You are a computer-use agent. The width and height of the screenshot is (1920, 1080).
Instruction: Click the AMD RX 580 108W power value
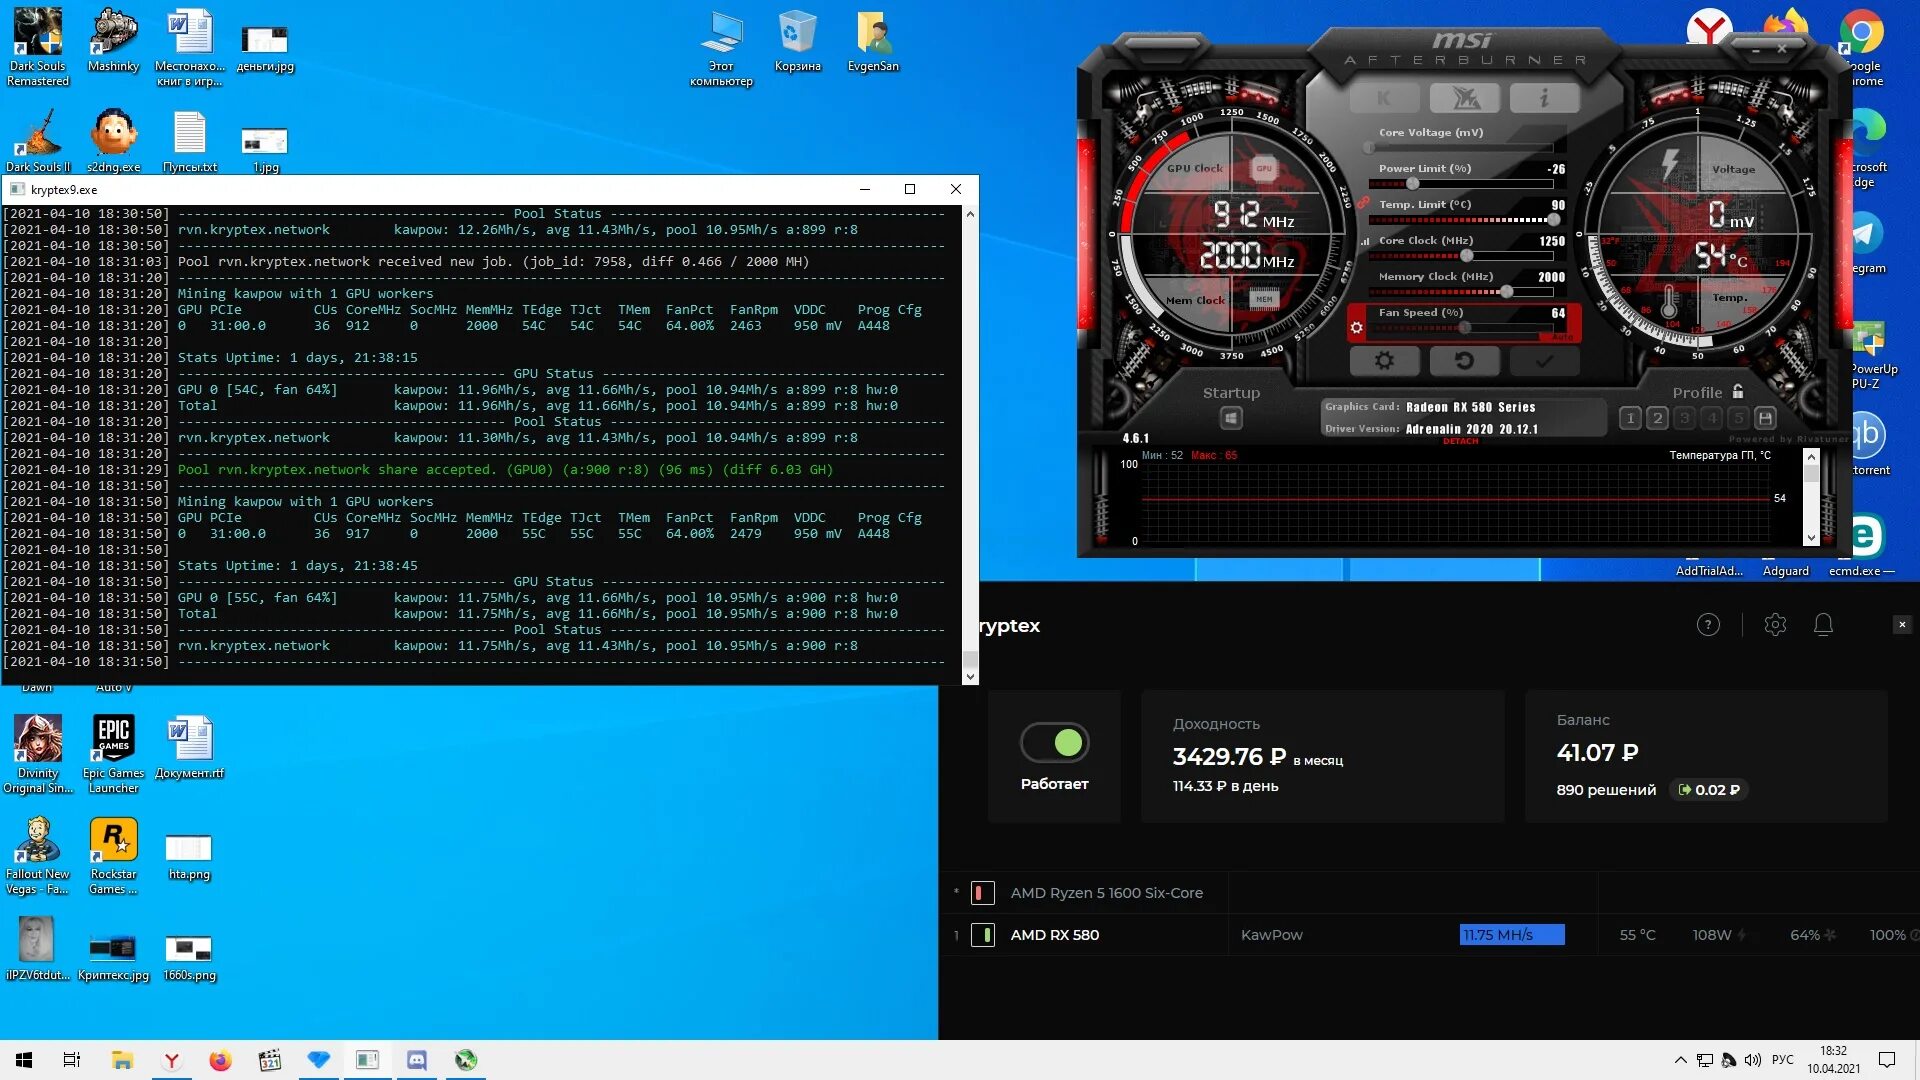[1712, 935]
